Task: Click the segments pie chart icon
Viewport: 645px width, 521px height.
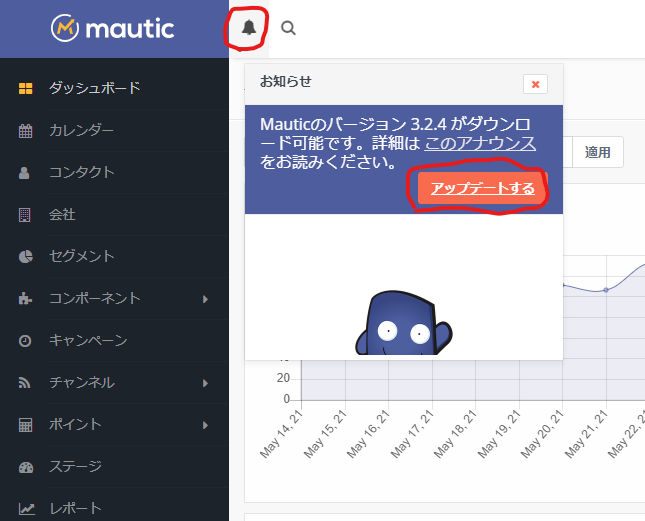Action: click(26, 256)
